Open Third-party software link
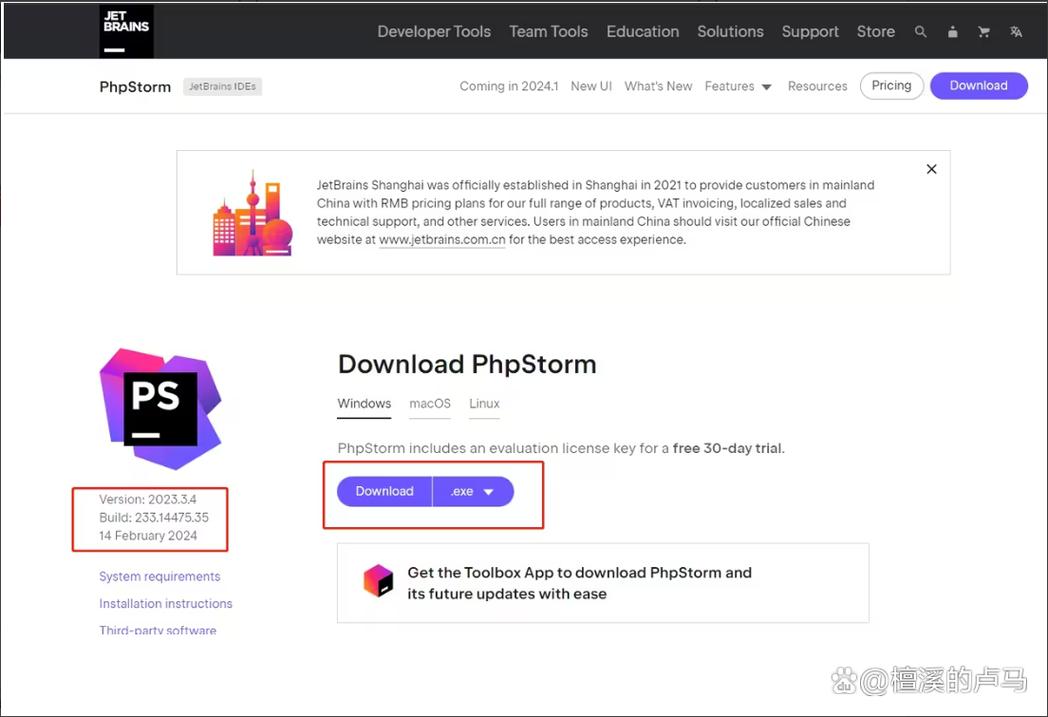 (158, 630)
